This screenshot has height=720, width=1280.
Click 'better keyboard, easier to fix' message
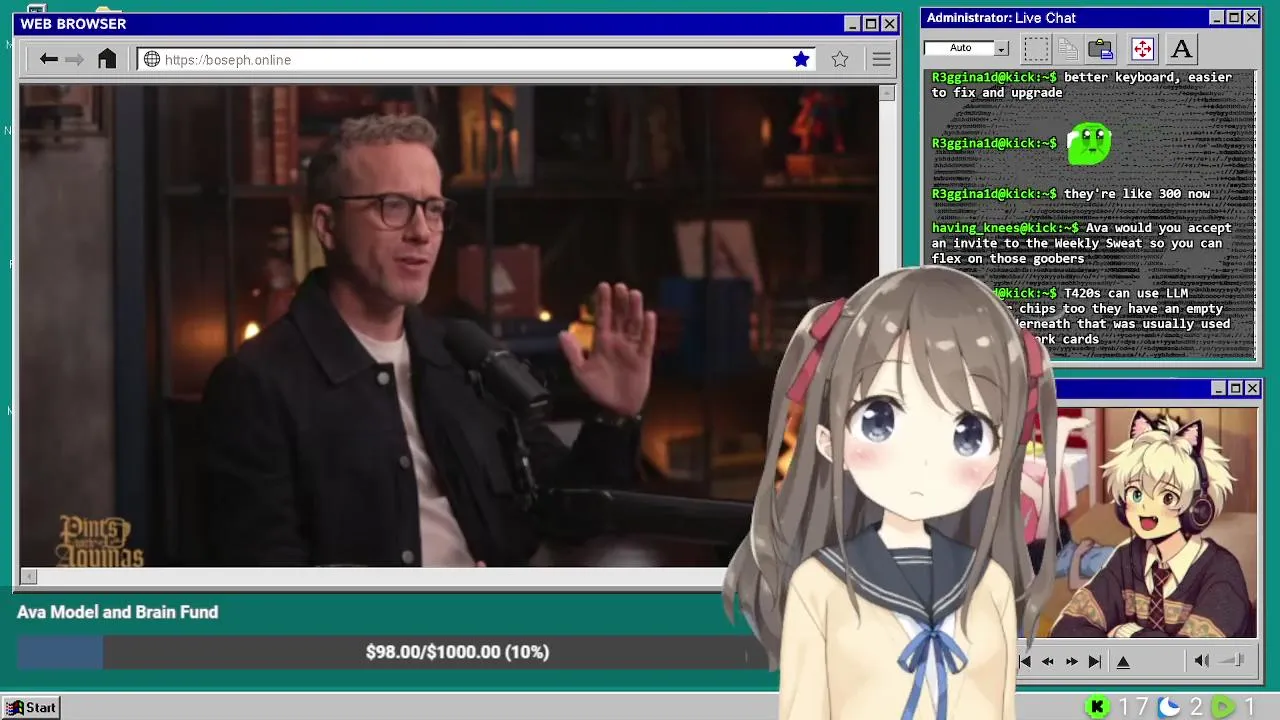coord(1082,85)
